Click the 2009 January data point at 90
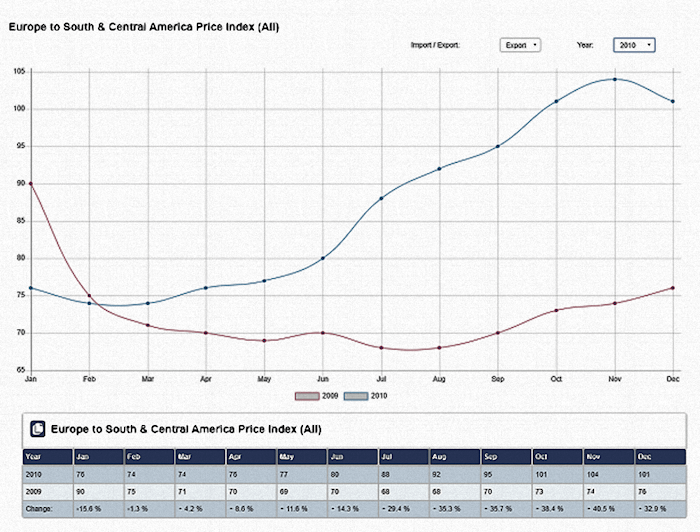700x532 pixels. tap(30, 183)
